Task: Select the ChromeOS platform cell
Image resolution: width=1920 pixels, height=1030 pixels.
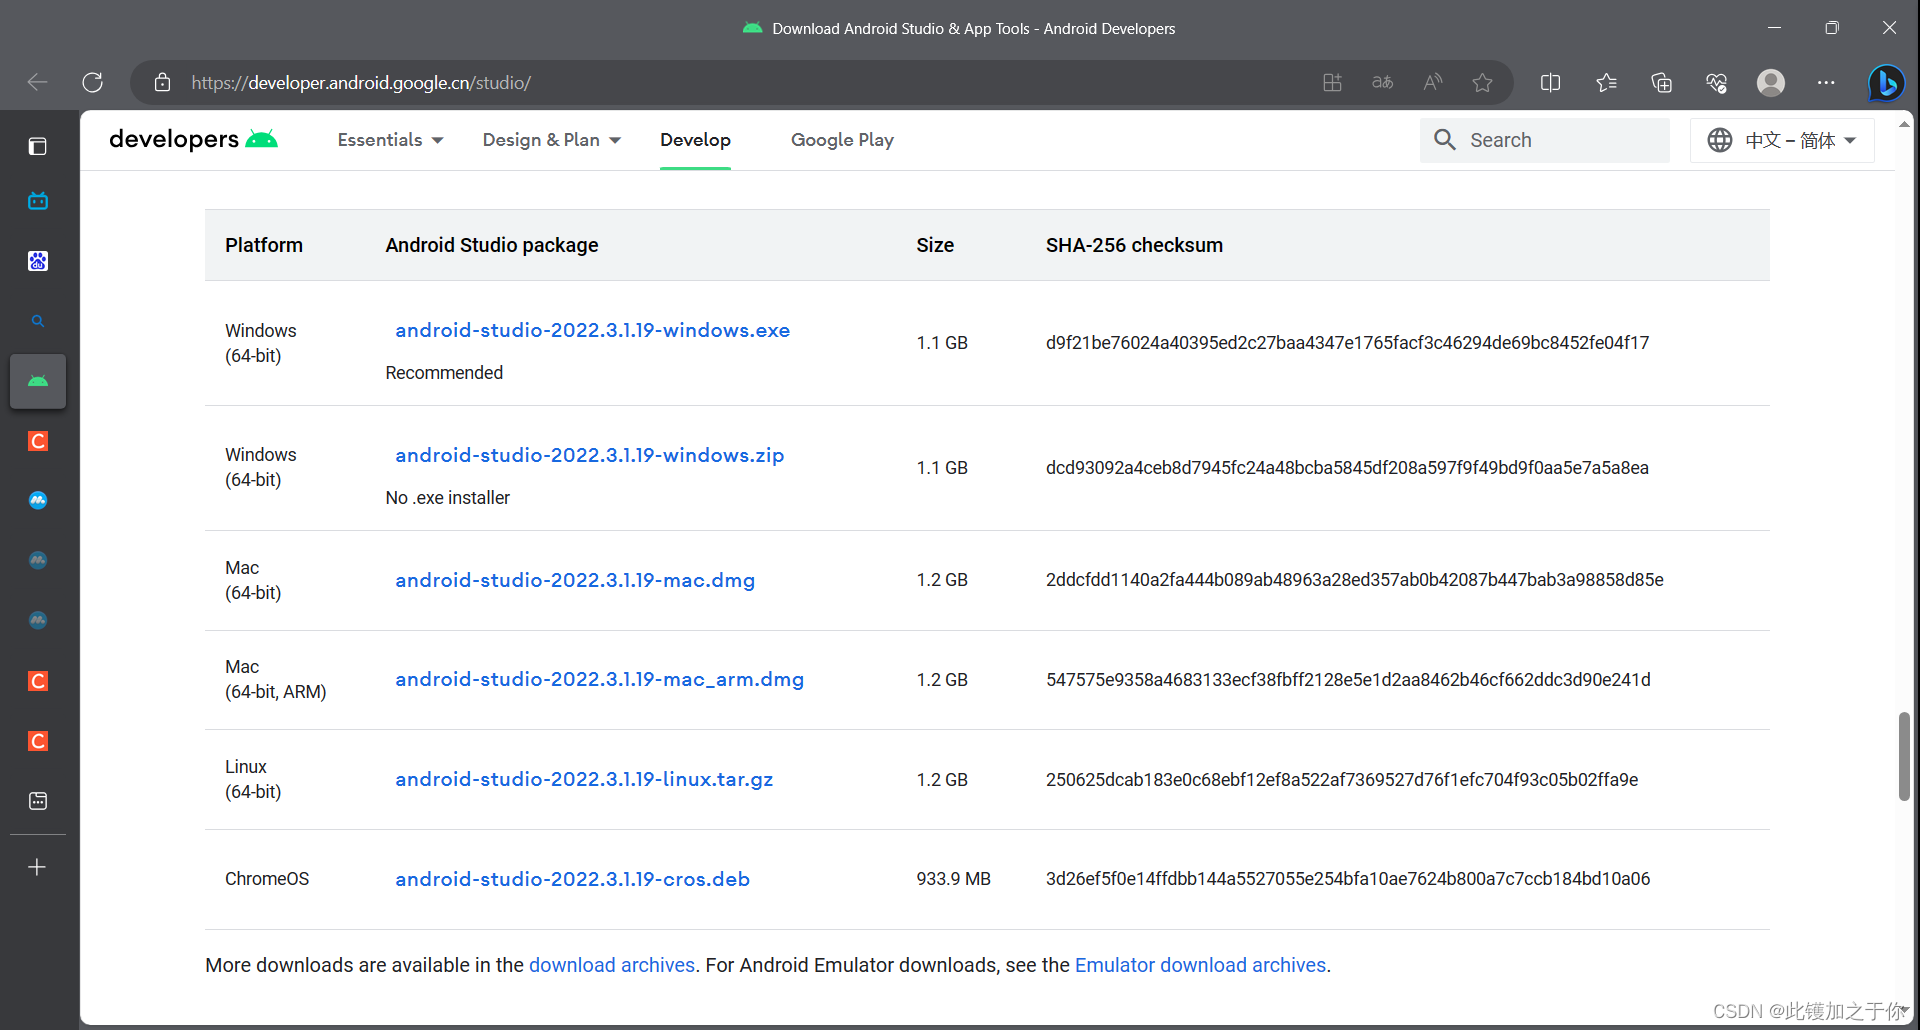Action: click(267, 879)
